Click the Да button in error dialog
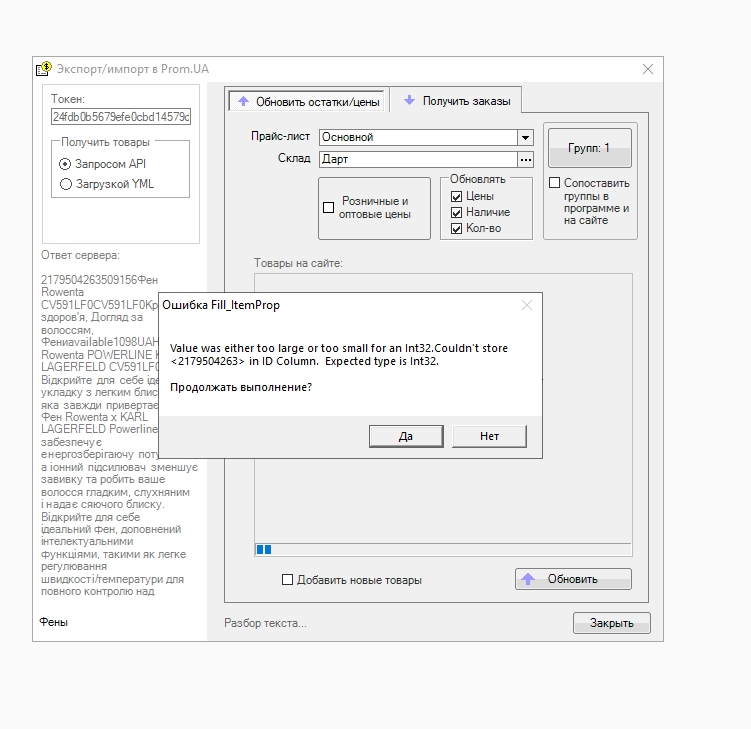 (405, 436)
